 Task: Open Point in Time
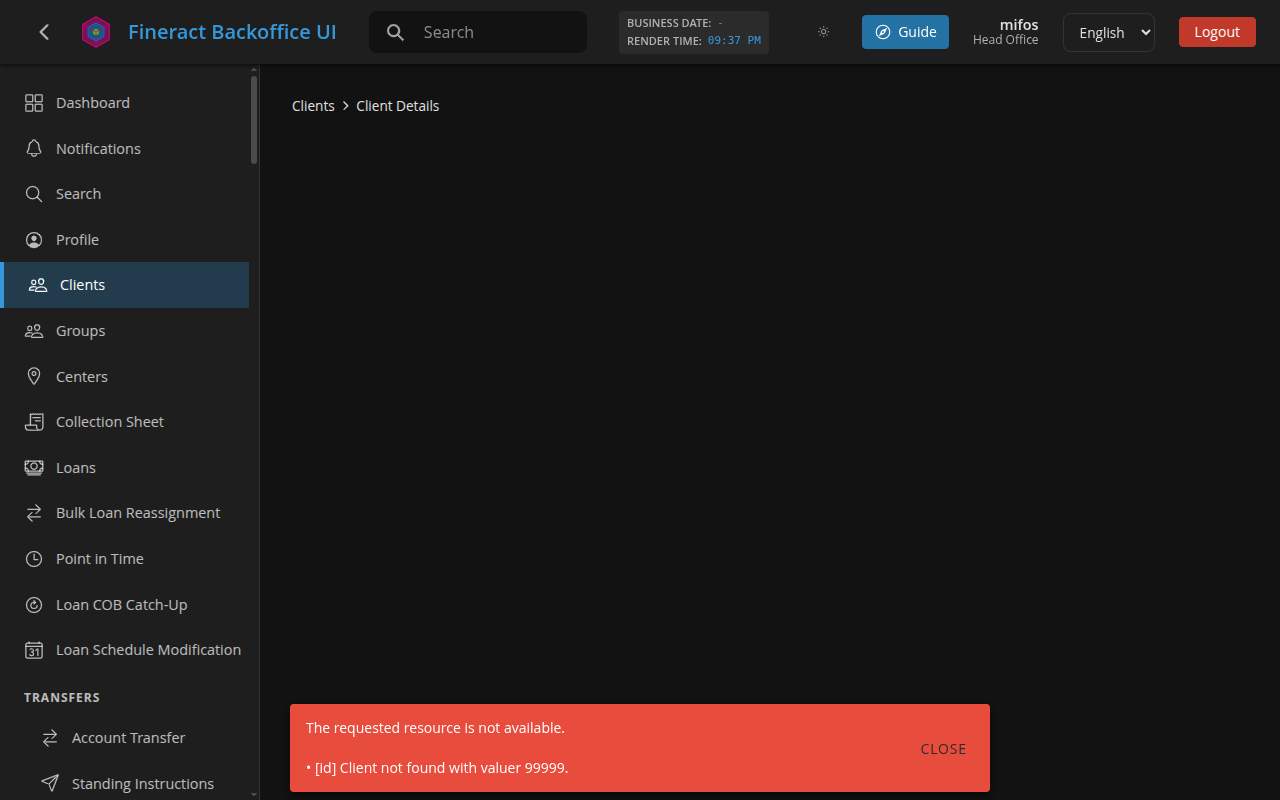point(124,559)
